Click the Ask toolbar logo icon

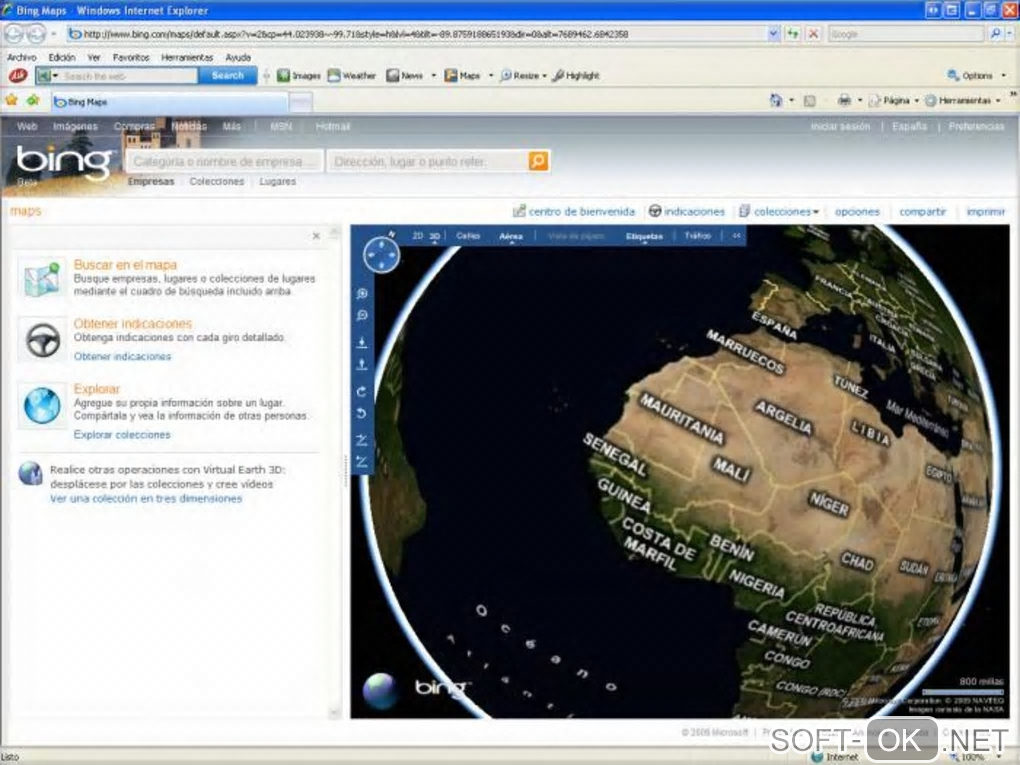coord(18,76)
